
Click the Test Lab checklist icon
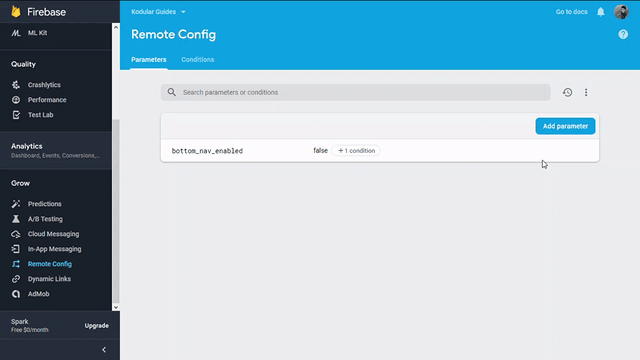click(16, 115)
